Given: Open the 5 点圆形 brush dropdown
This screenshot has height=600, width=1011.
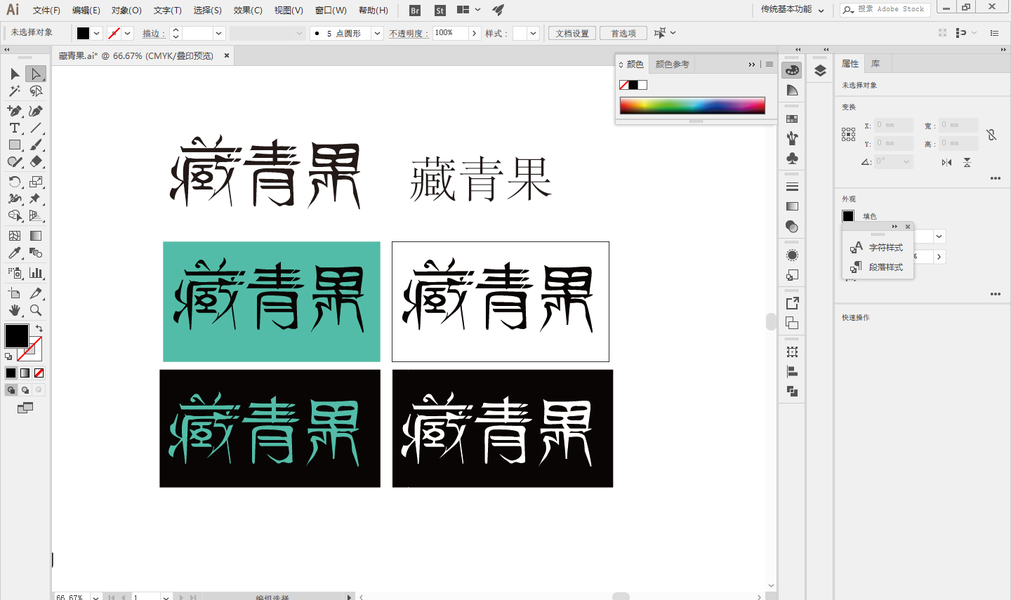Looking at the screenshot, I should [x=378, y=33].
